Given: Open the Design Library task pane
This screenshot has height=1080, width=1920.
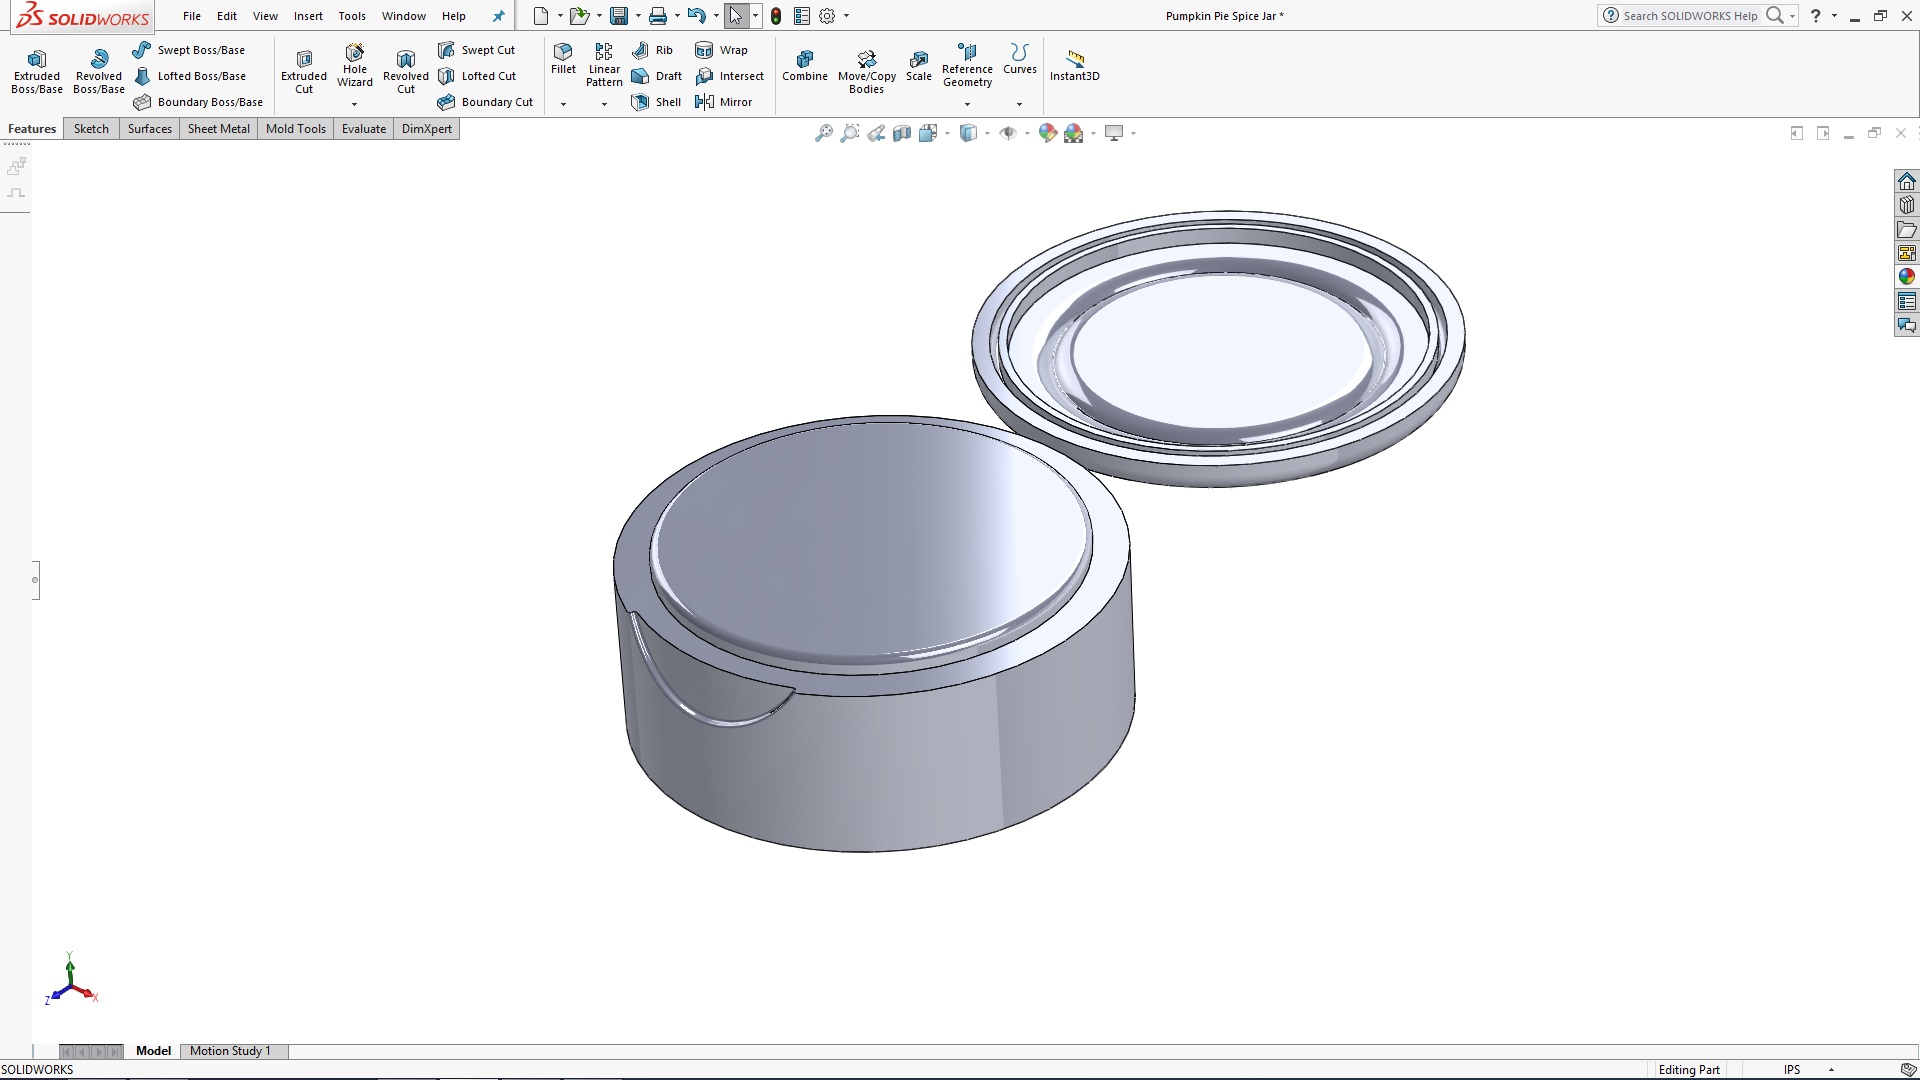Looking at the screenshot, I should pyautogui.click(x=1906, y=204).
